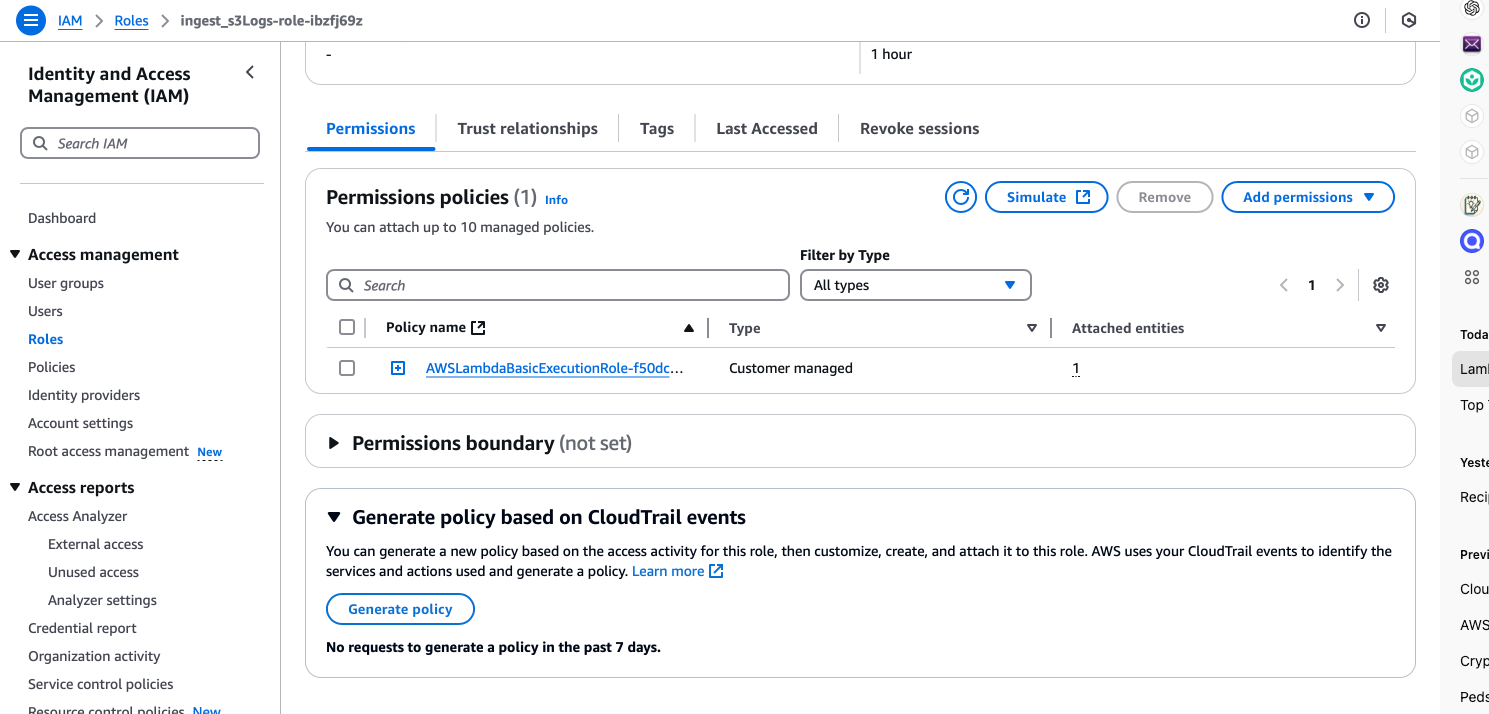This screenshot has width=1489, height=714.
Task: Click the external link icon after Learn more
Action: [716, 571]
